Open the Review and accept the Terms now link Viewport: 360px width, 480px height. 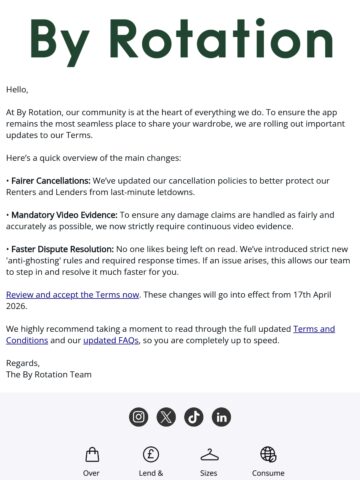(x=72, y=295)
